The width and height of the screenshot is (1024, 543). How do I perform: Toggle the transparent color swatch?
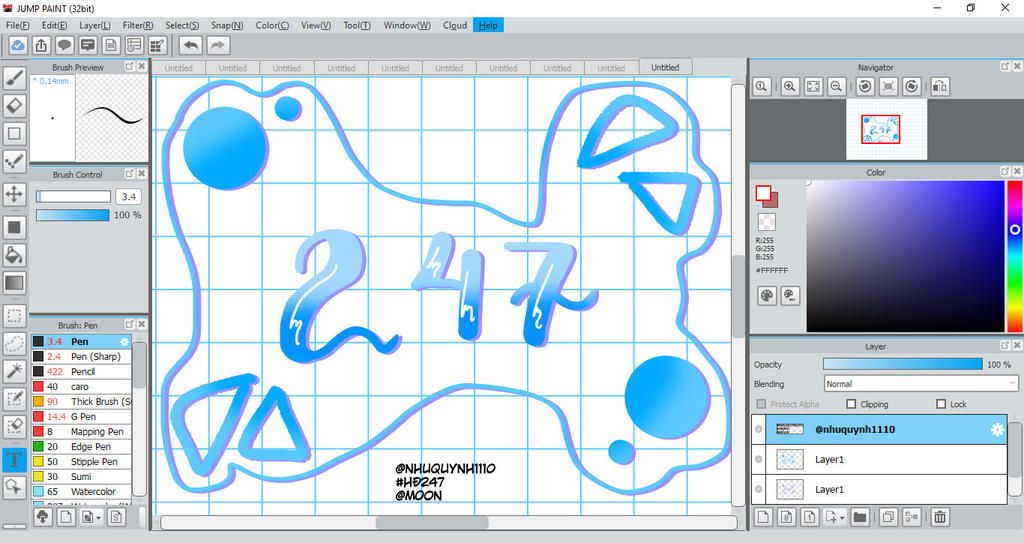[767, 222]
